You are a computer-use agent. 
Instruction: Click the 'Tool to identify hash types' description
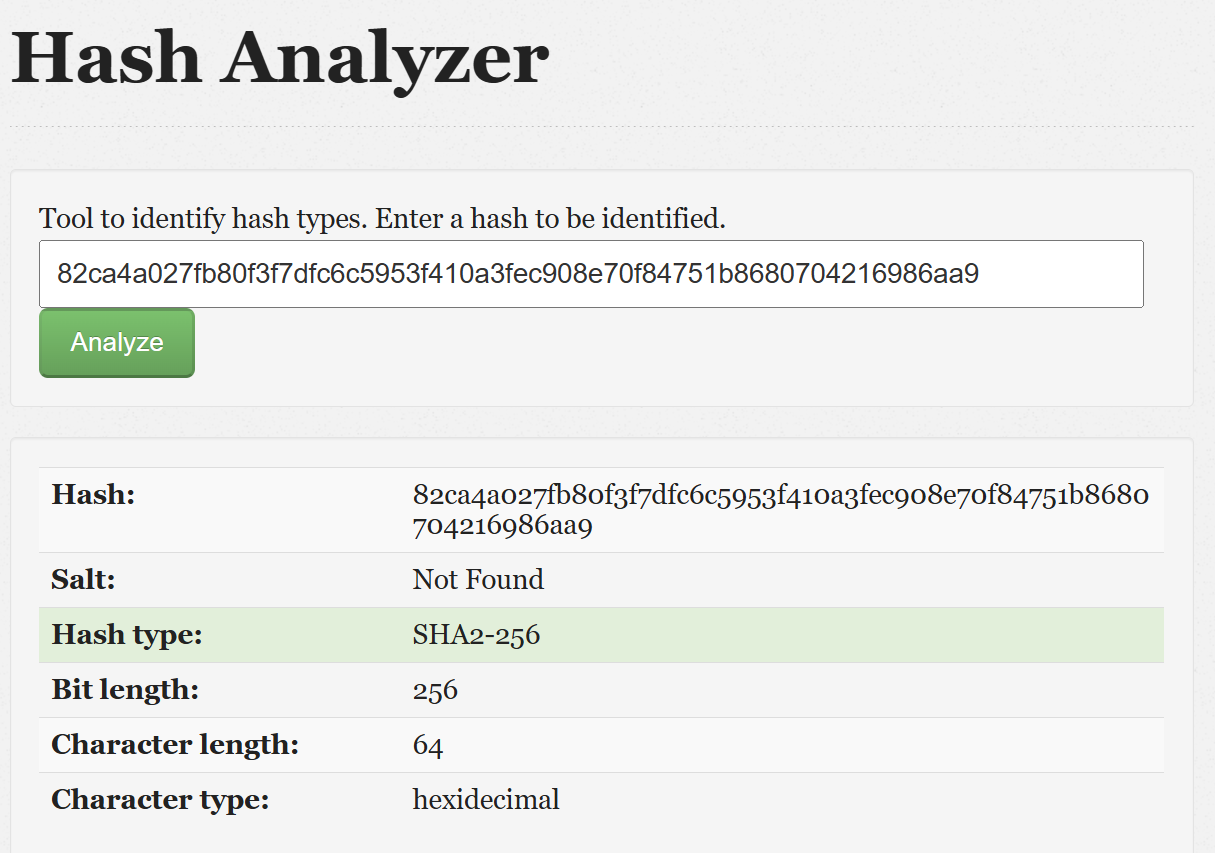203,218
